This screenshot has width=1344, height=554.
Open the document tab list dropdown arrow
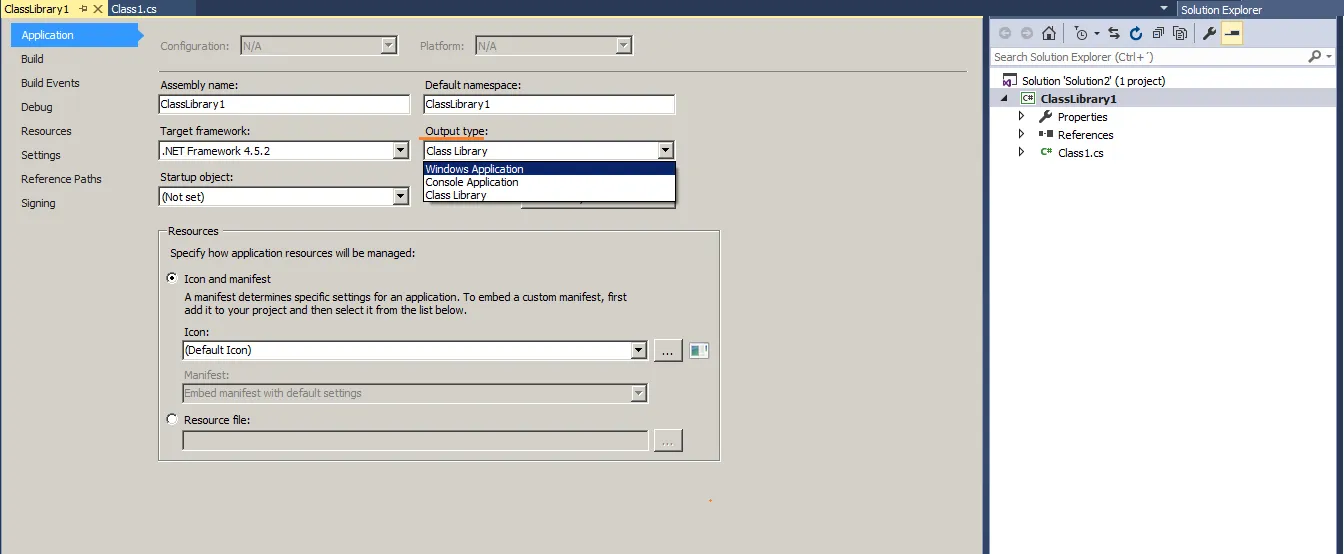[1162, 8]
